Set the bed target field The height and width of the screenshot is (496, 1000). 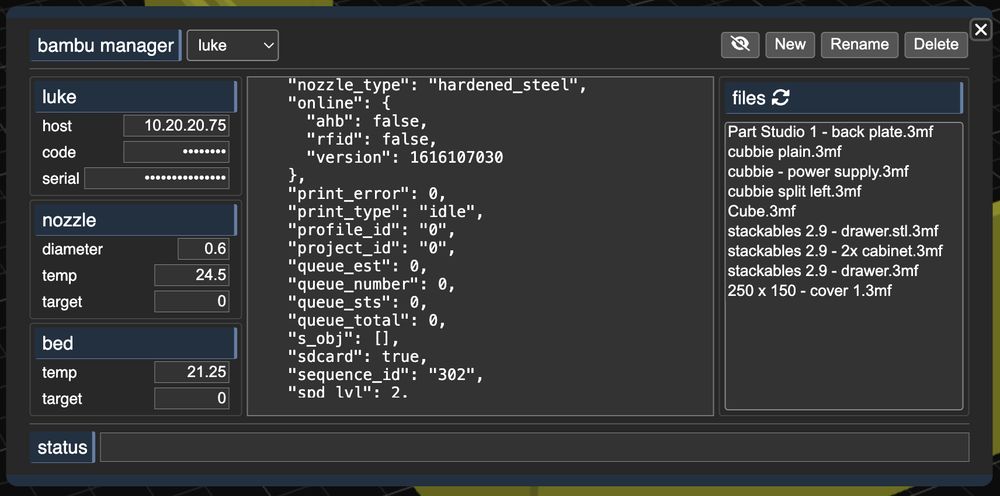pyautogui.click(x=192, y=398)
